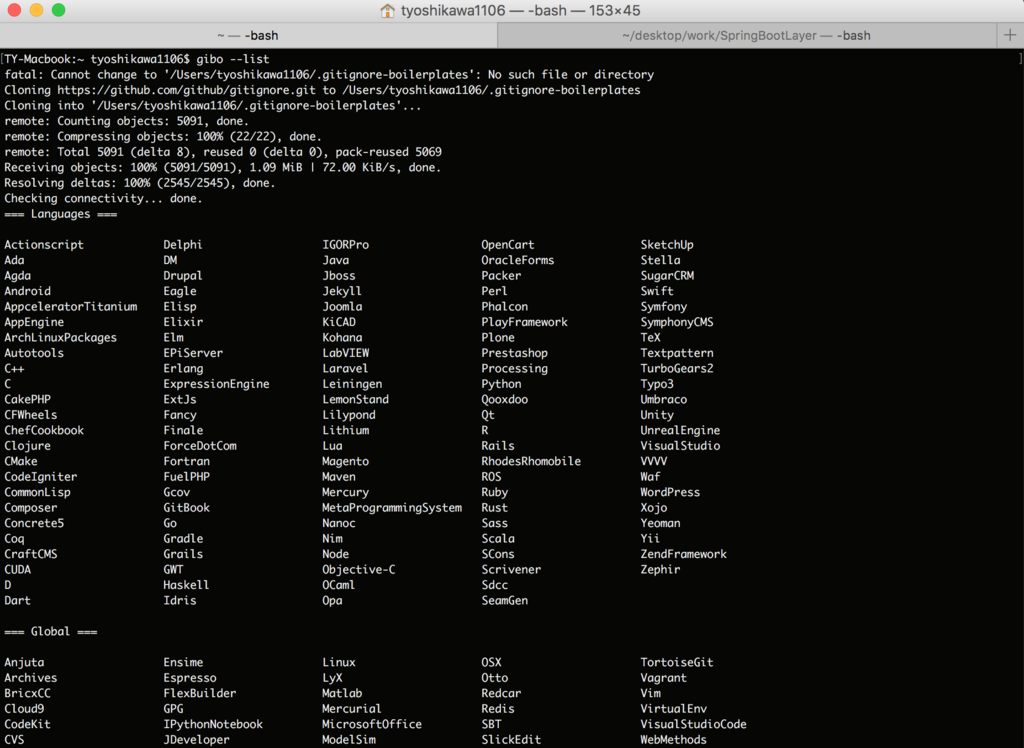Click 'Anjuta' in the Global list
Viewport: 1024px width, 748px height.
pyautogui.click(x=24, y=662)
